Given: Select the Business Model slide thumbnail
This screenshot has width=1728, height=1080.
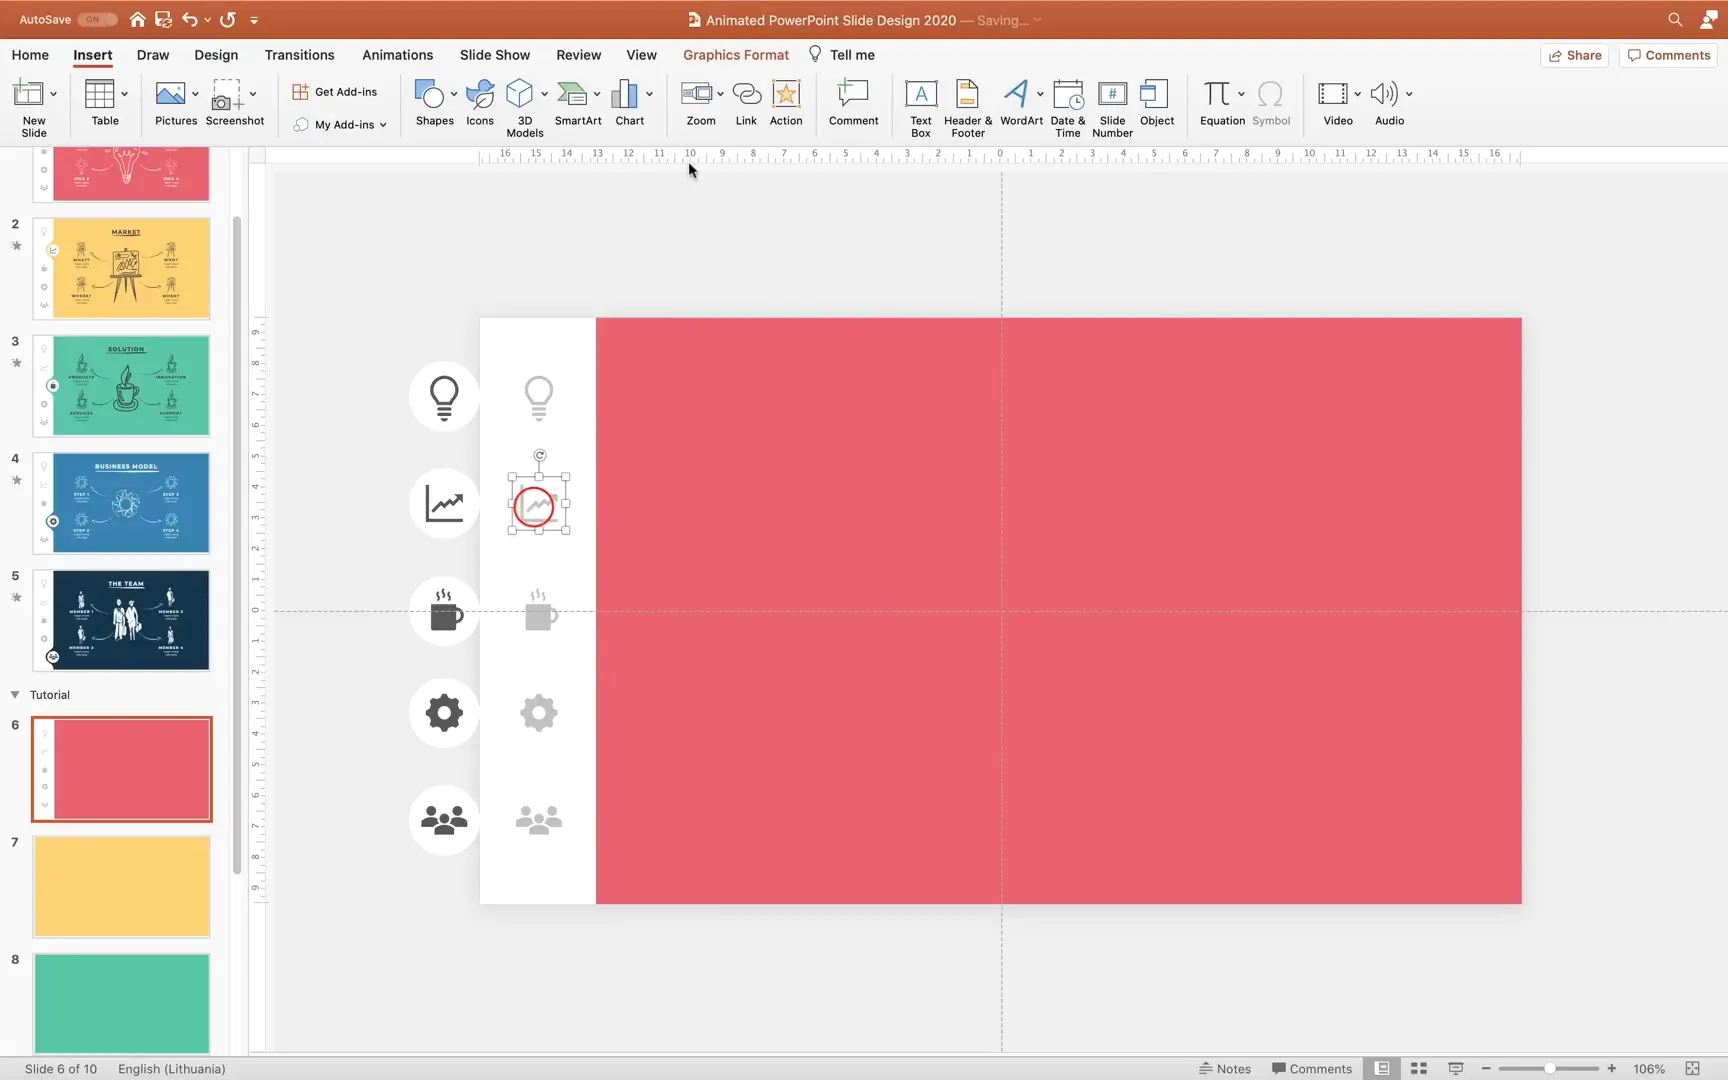Looking at the screenshot, I should 121,503.
